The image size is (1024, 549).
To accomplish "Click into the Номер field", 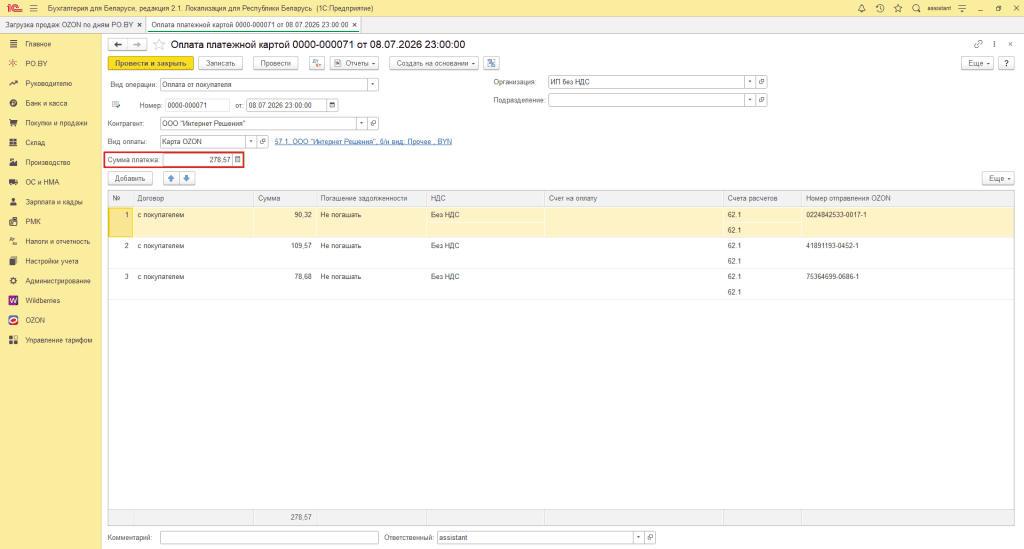I will [197, 105].
